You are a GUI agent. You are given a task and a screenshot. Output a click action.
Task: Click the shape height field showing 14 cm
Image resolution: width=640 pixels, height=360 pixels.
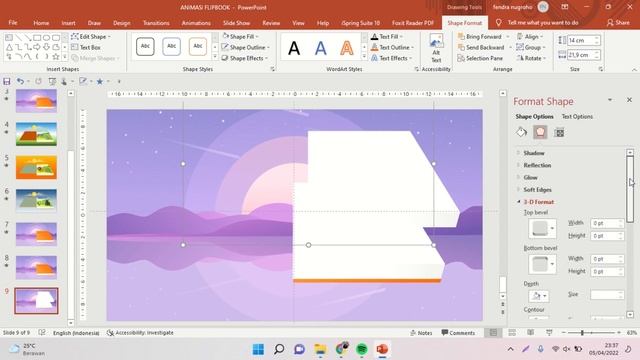584,40
